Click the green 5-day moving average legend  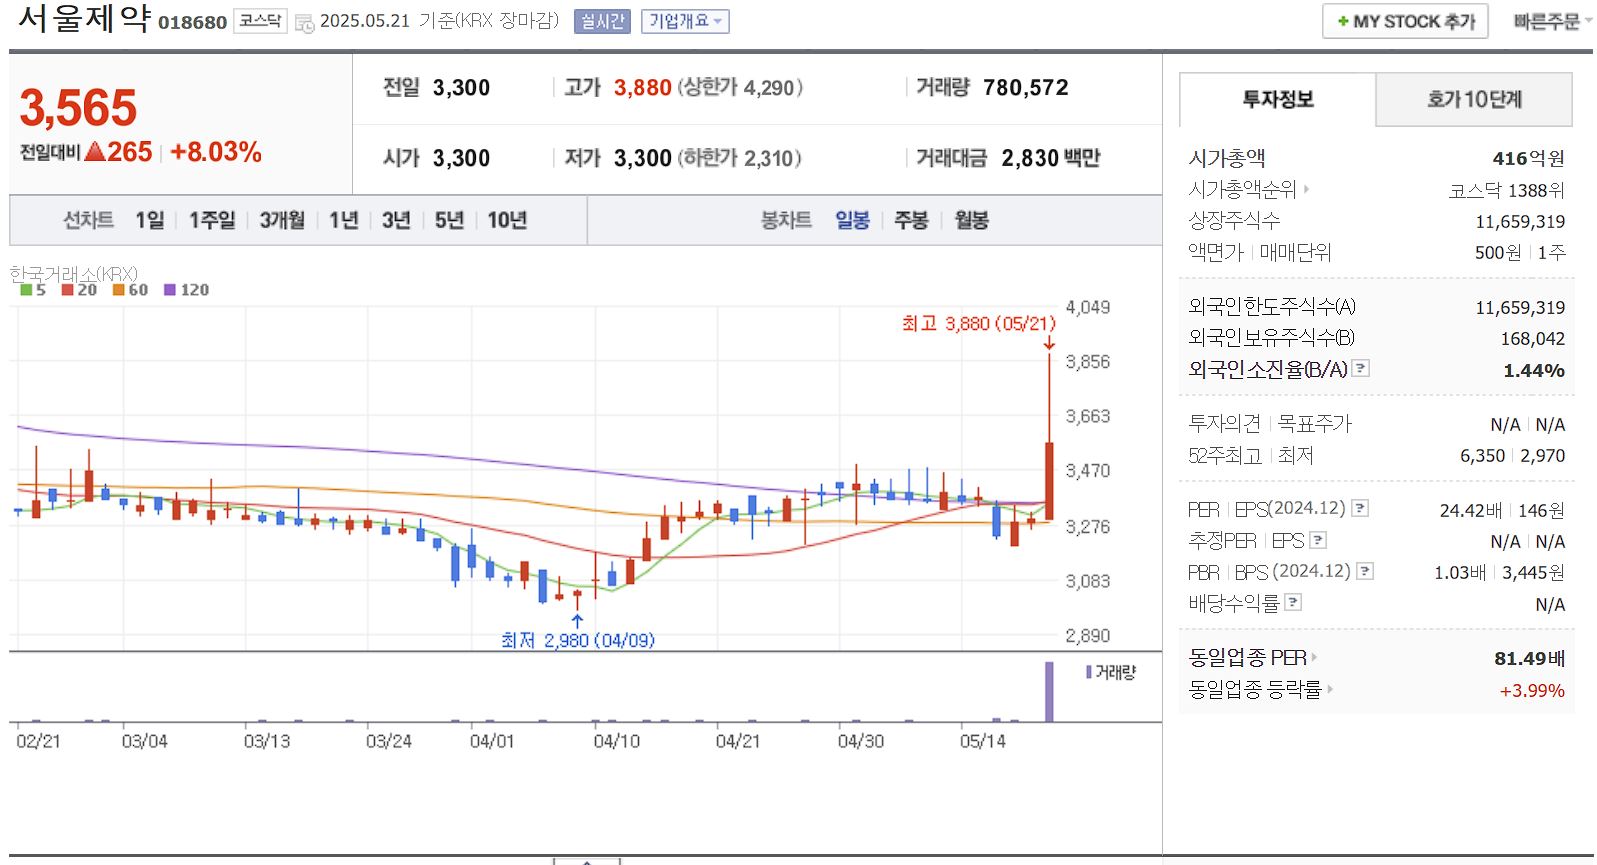(33, 290)
